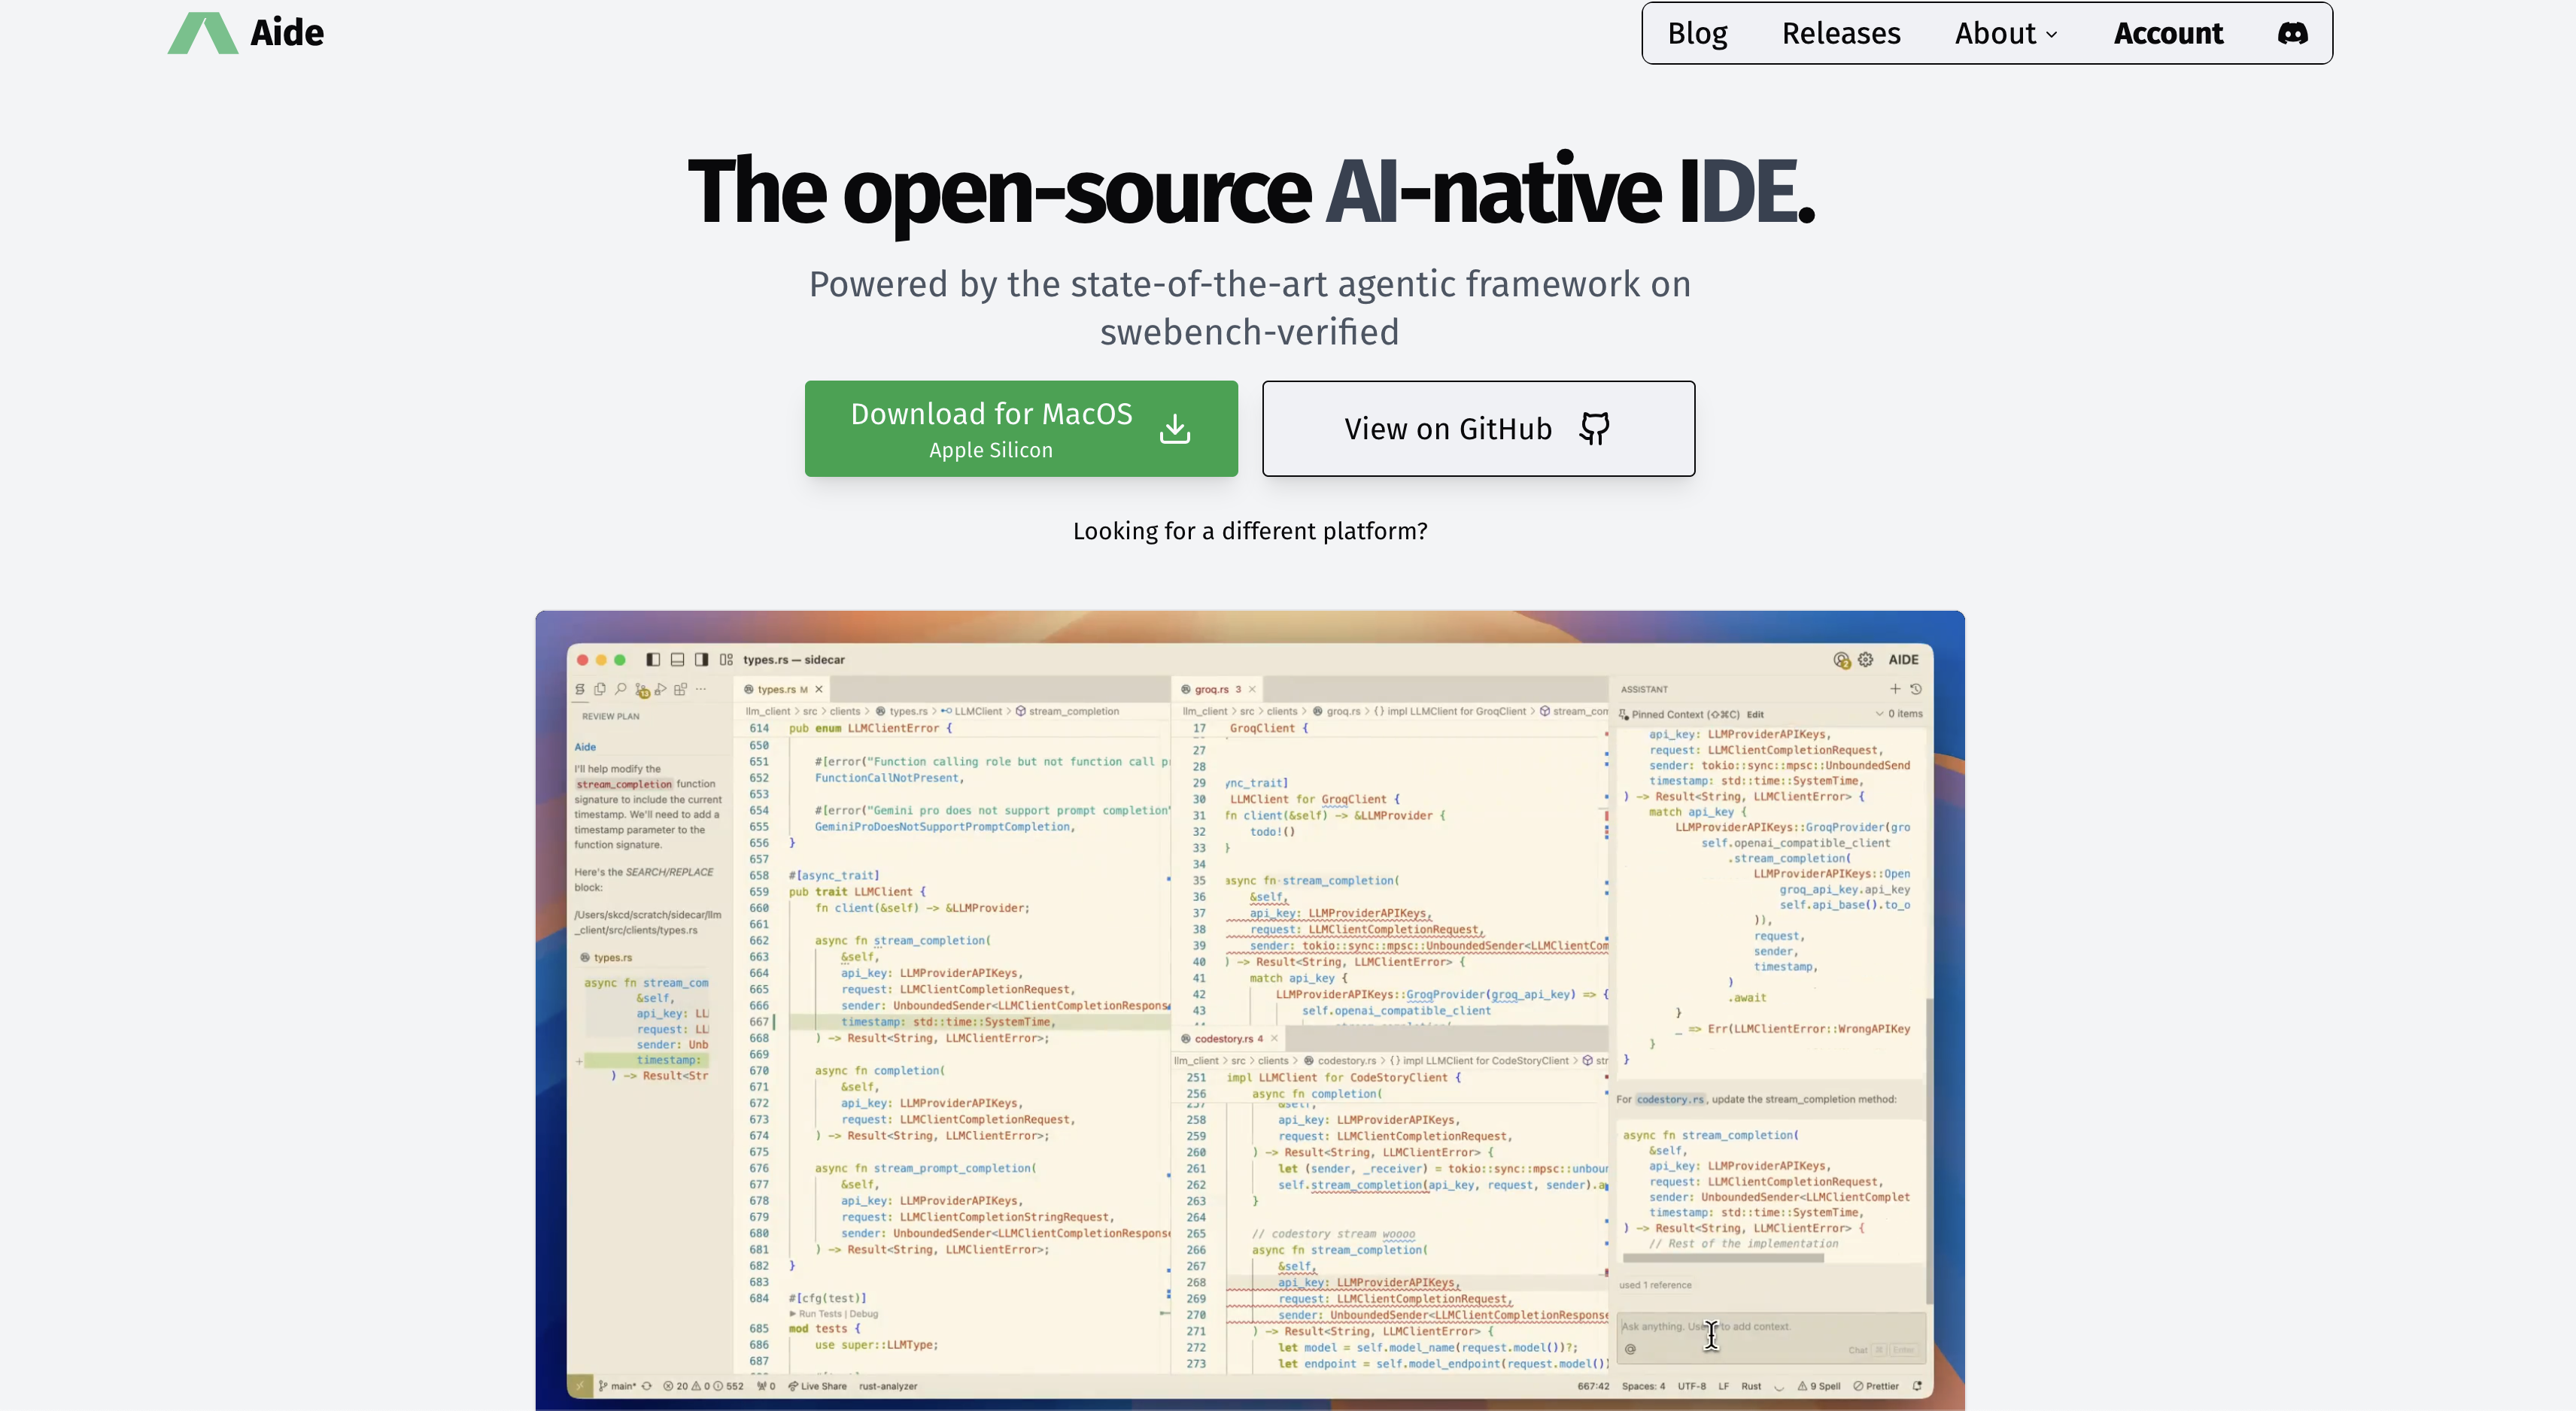Click the Pinned Context pin icon

click(x=1624, y=714)
